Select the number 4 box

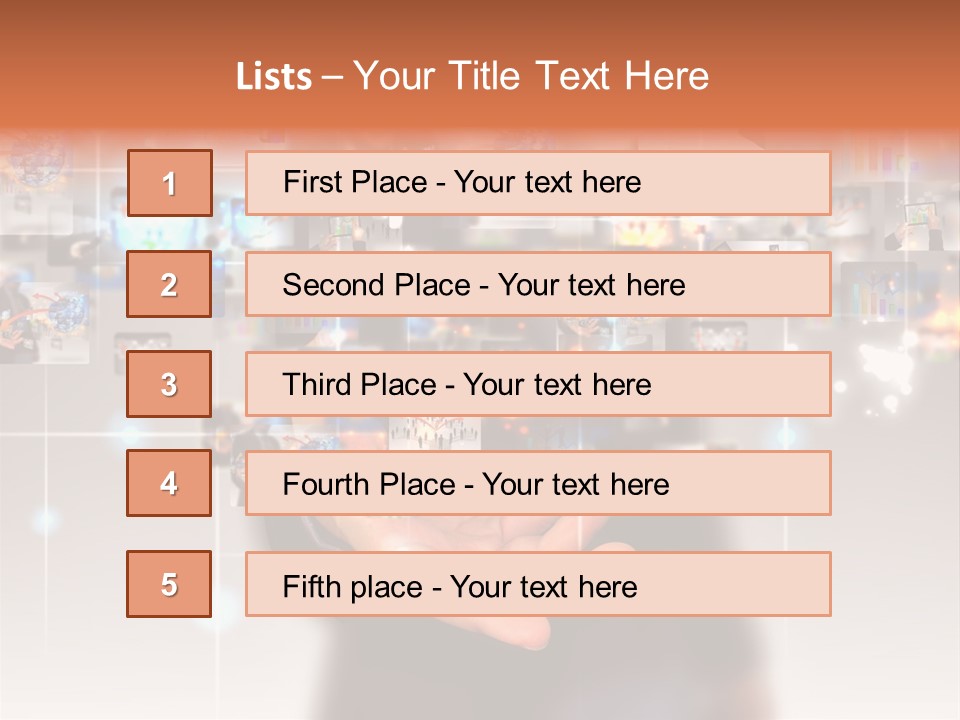coord(169,483)
